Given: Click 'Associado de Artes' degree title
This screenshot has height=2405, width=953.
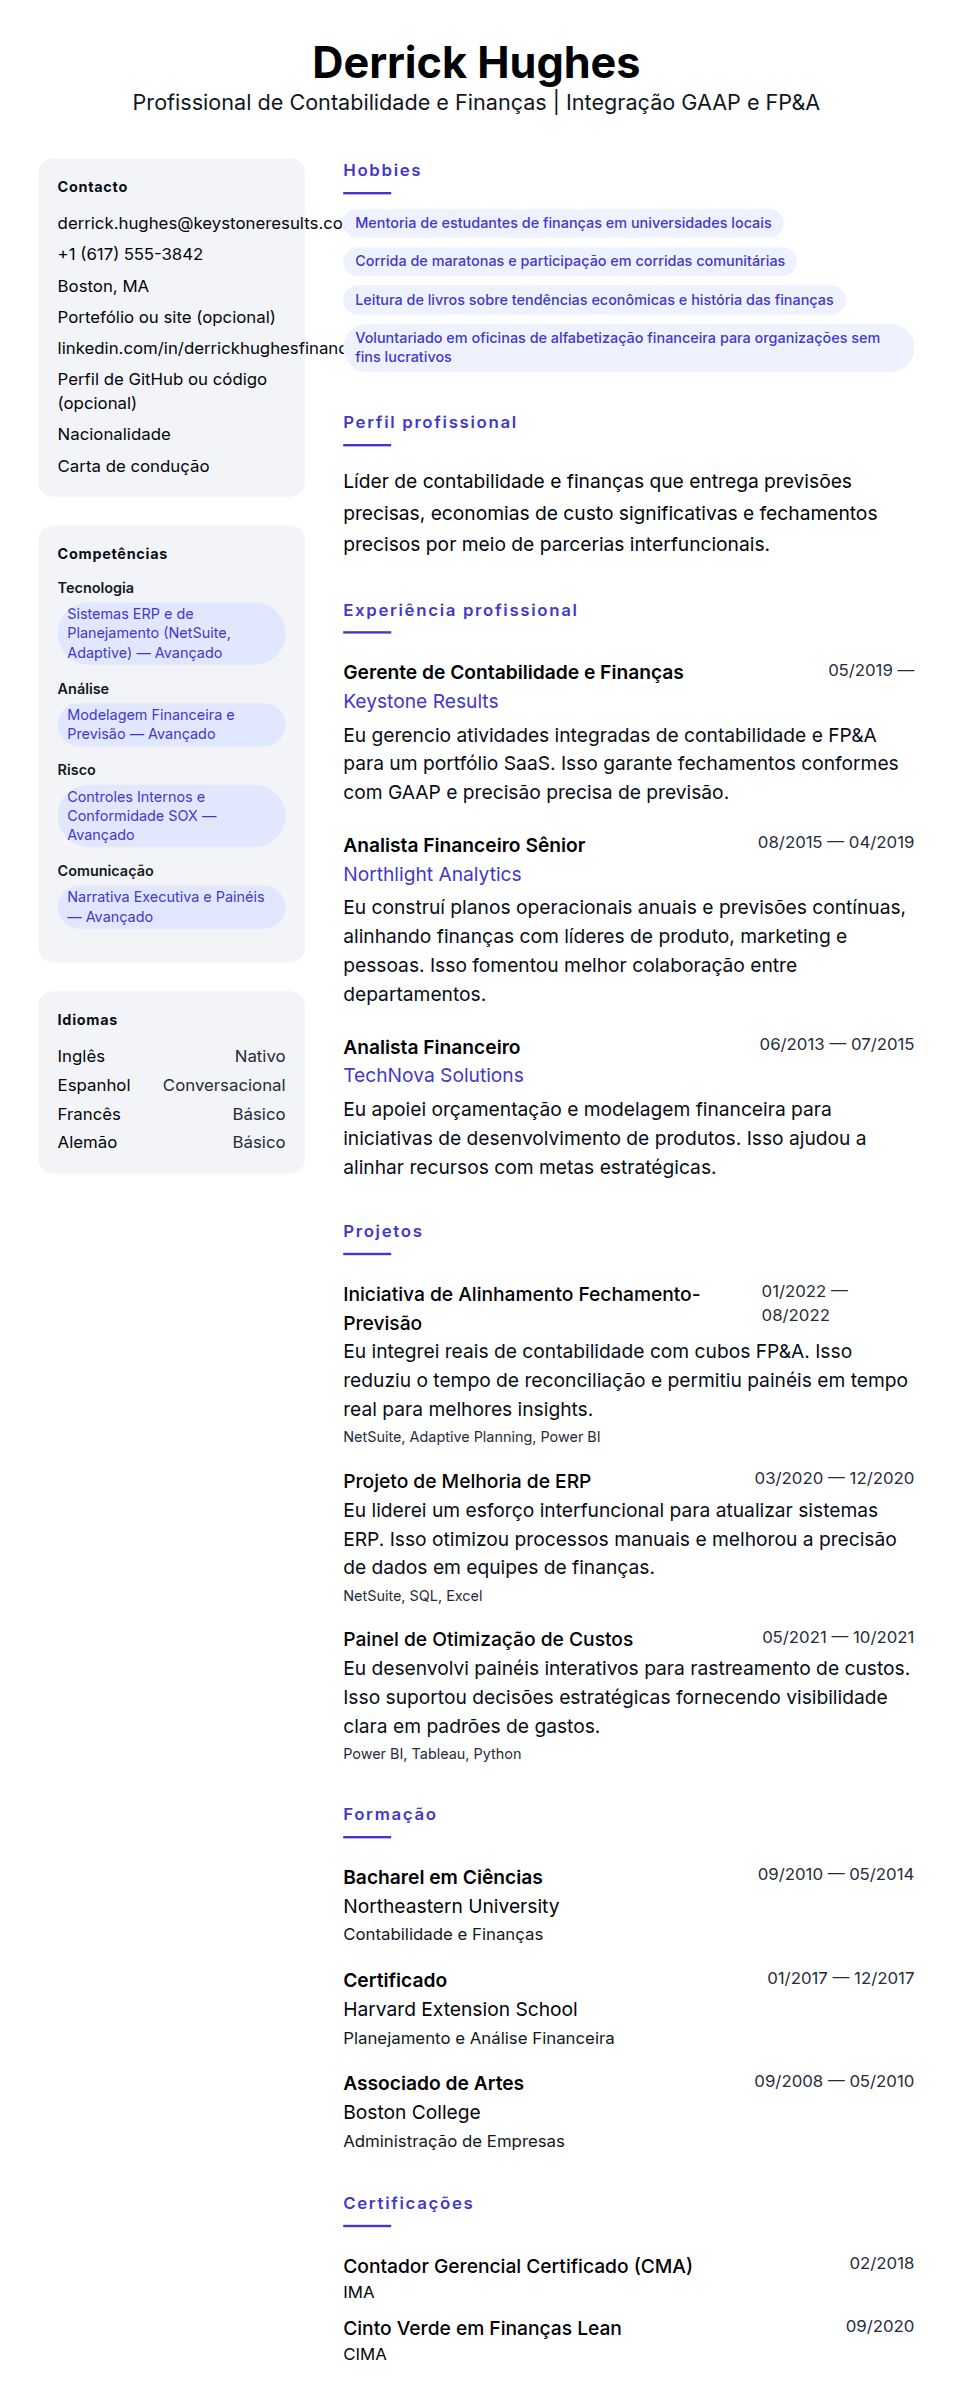Looking at the screenshot, I should click(433, 2083).
